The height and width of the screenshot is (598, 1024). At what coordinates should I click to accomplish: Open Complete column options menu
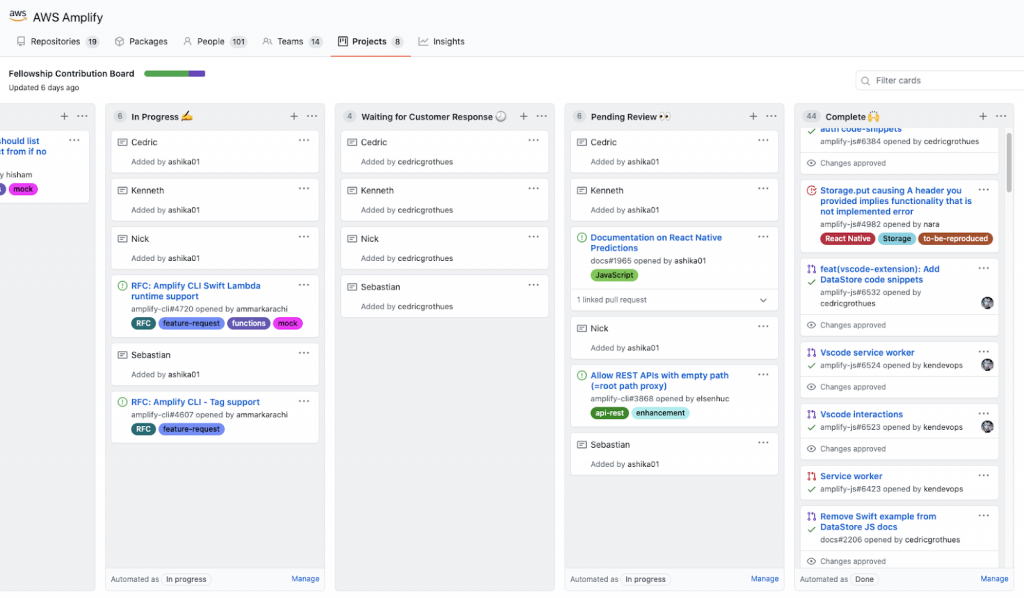[x=1001, y=116]
